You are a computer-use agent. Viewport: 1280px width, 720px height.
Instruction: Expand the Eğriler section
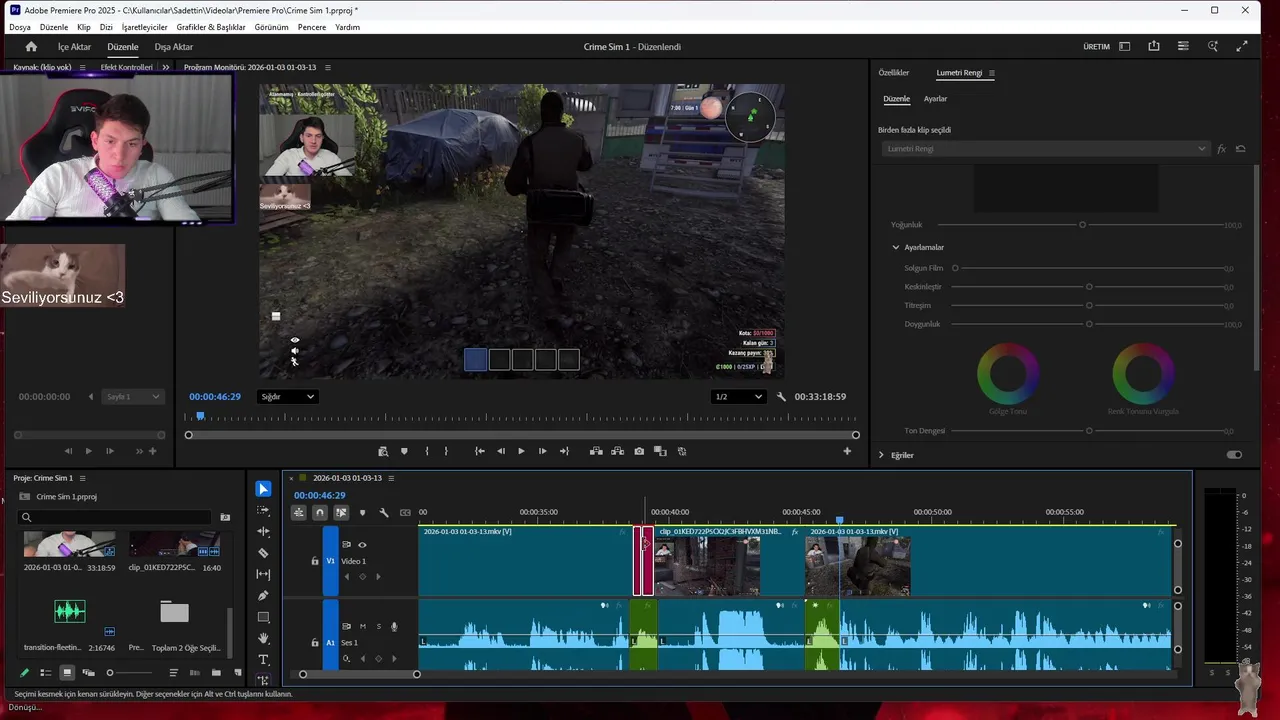click(881, 455)
